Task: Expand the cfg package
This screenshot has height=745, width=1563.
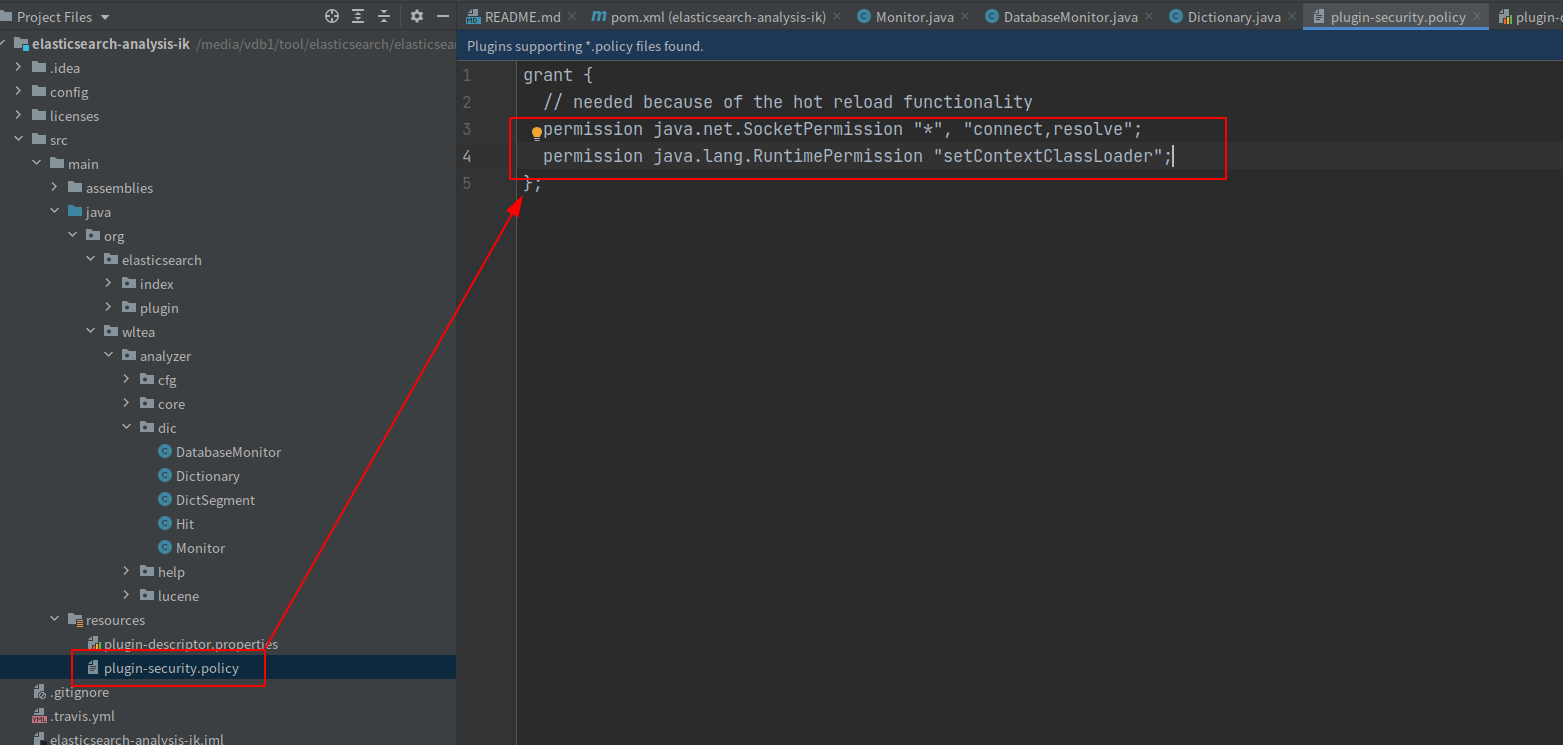Action: click(126, 380)
